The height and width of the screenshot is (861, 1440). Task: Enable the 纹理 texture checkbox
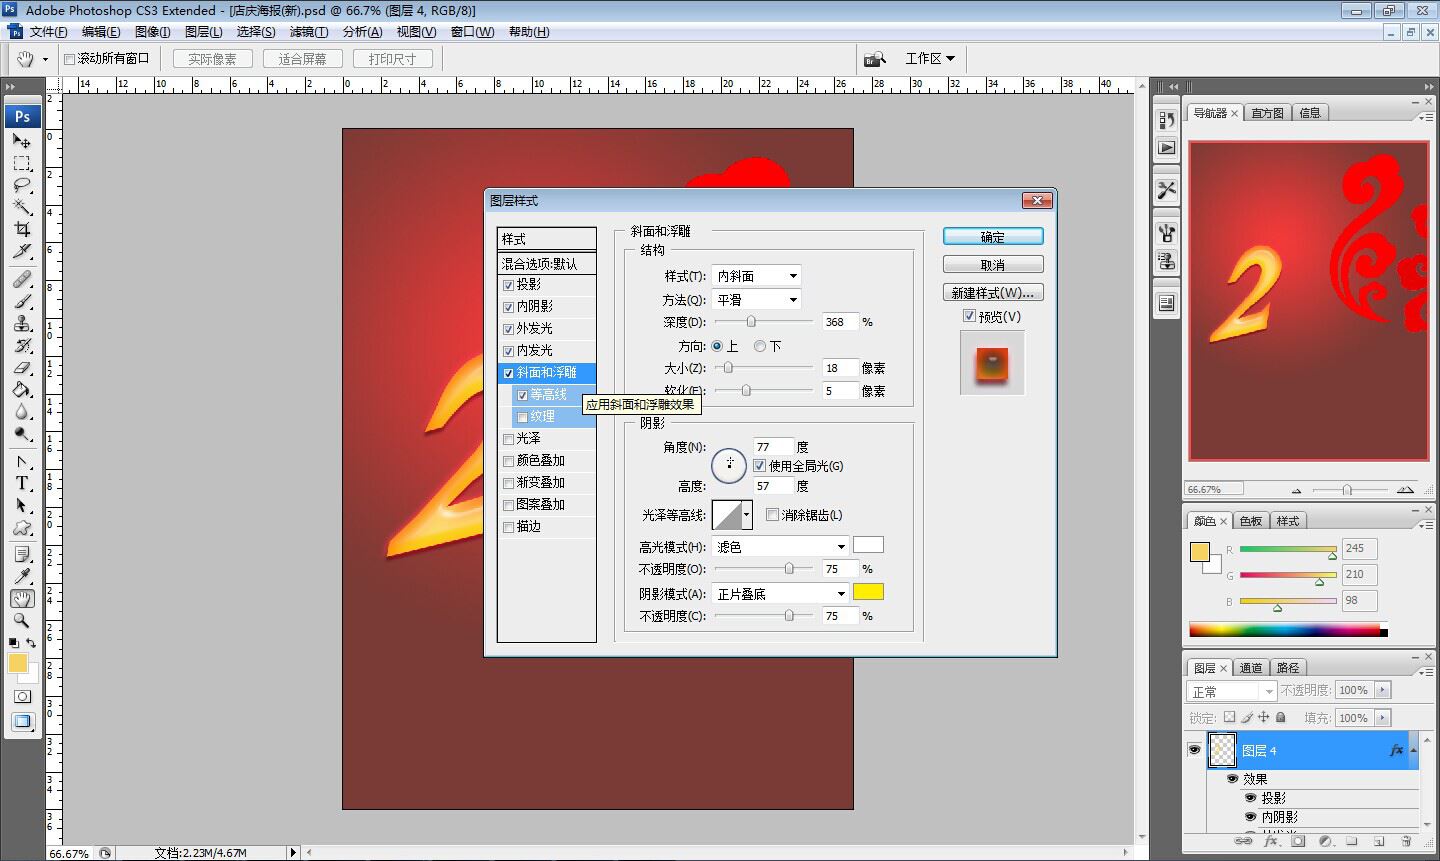pyautogui.click(x=522, y=417)
